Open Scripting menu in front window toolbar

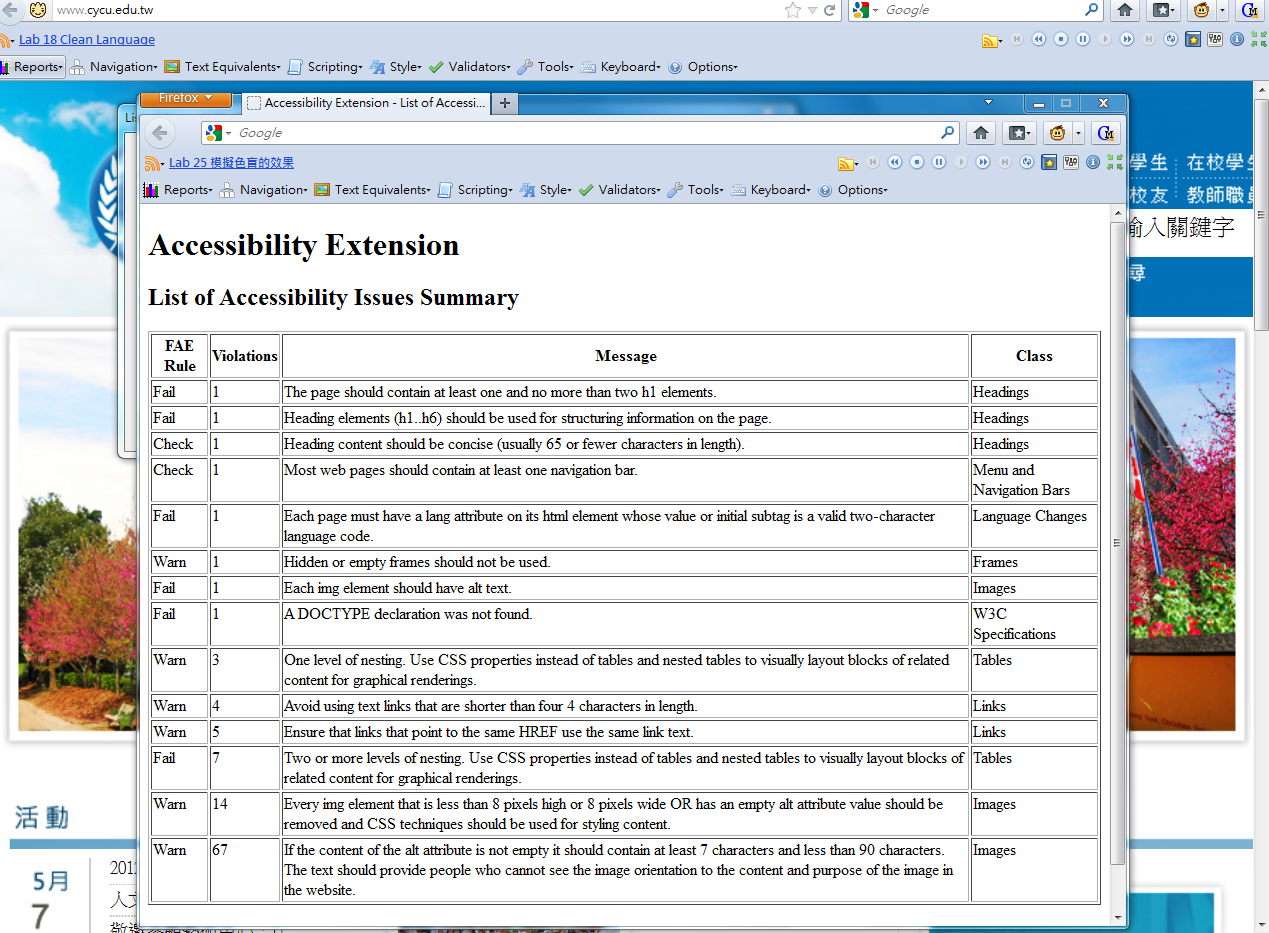click(475, 190)
